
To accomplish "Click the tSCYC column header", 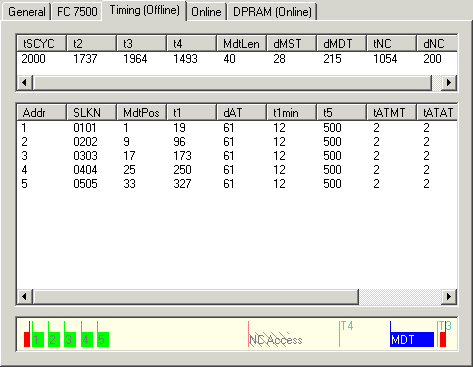I will (42, 44).
